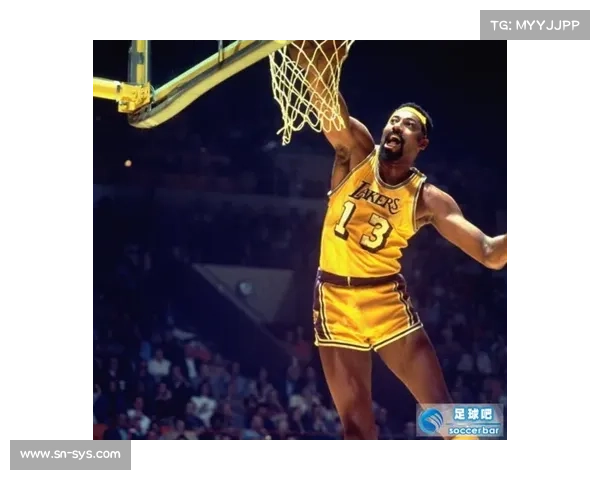Click the player's face

click(x=400, y=137)
